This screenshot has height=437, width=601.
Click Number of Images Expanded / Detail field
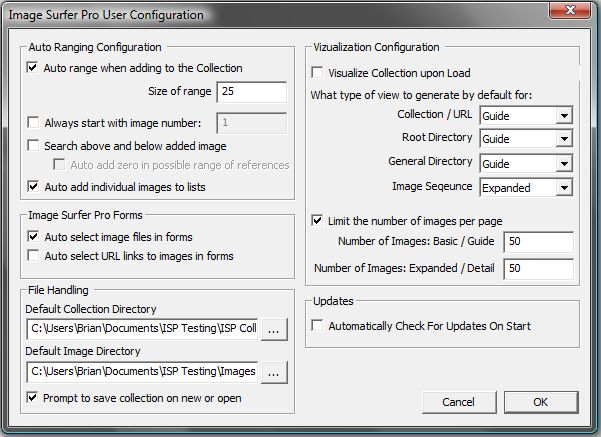click(x=538, y=268)
